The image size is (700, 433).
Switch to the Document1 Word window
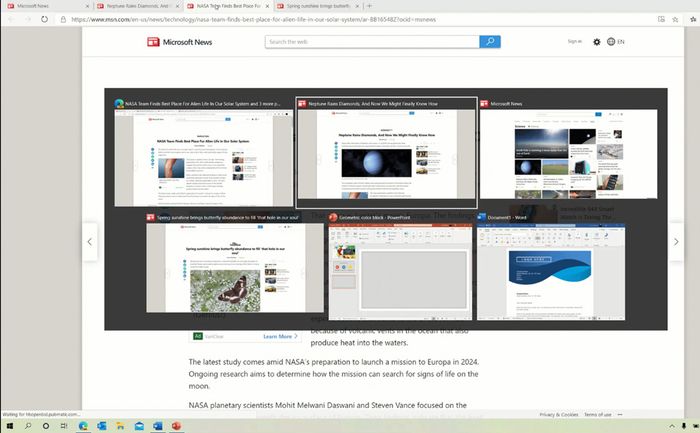(x=551, y=267)
